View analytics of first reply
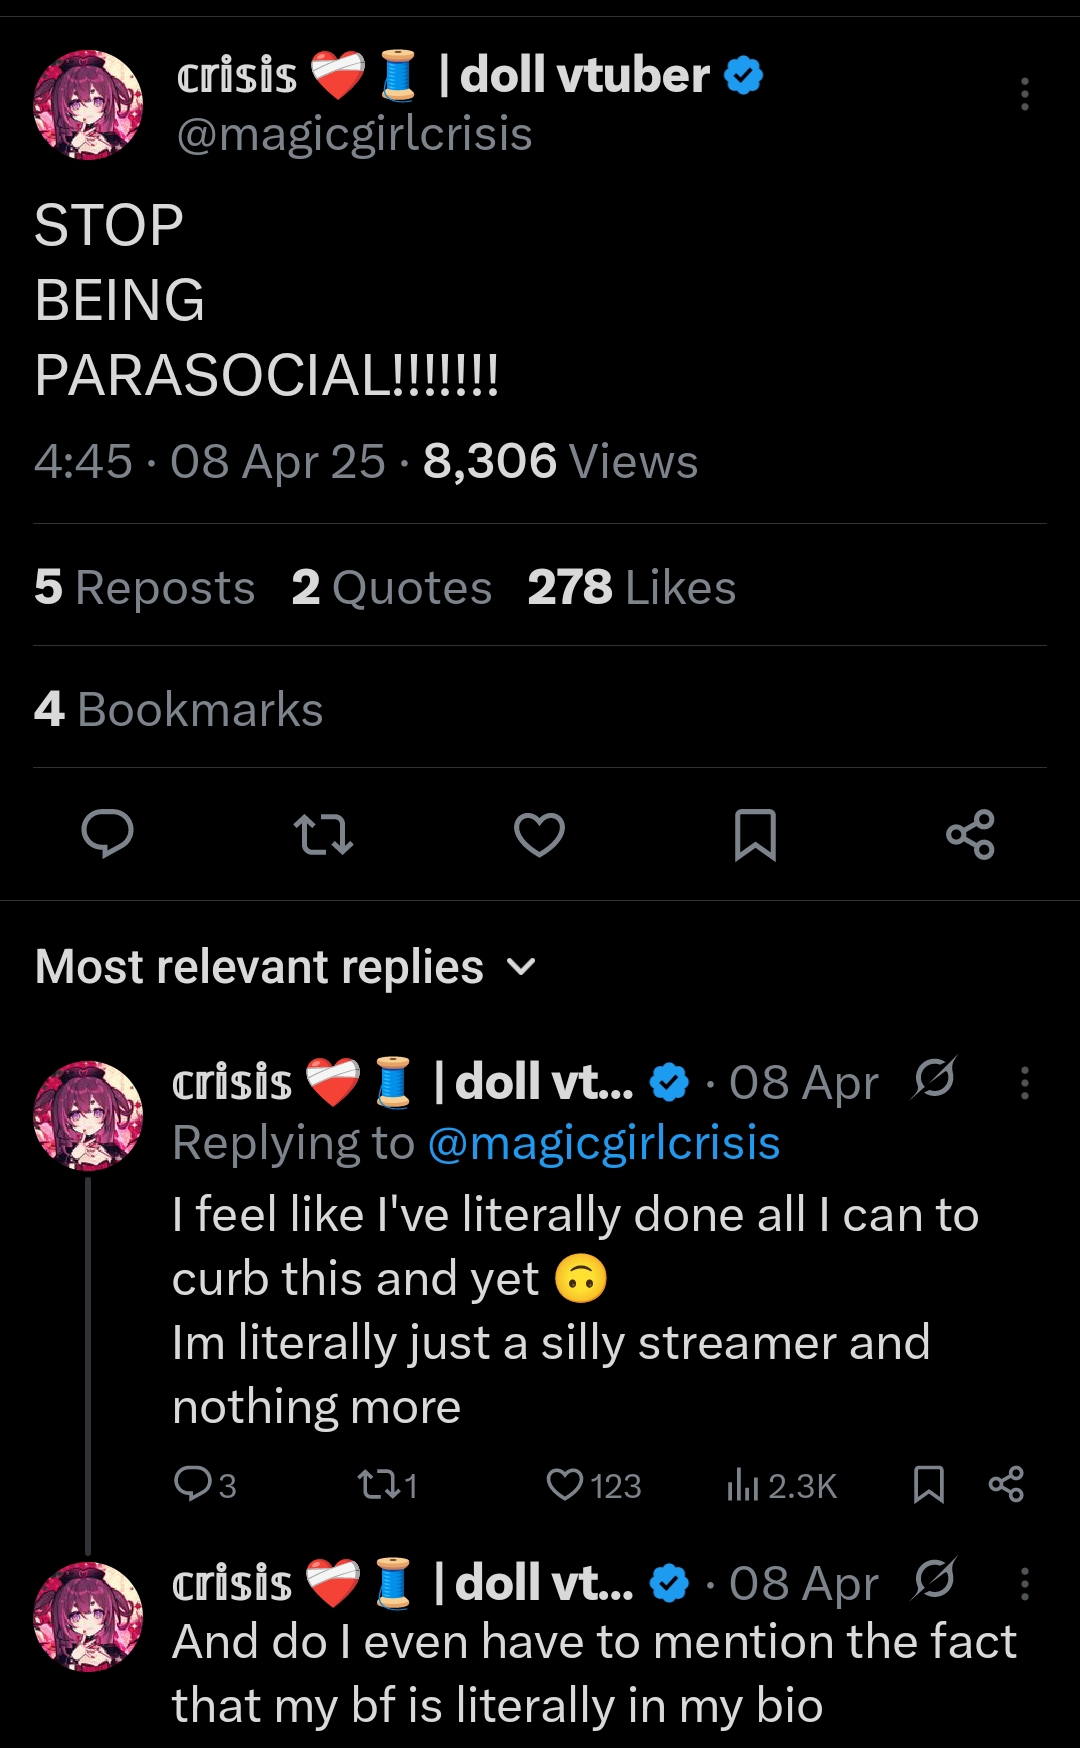 [x=743, y=1485]
